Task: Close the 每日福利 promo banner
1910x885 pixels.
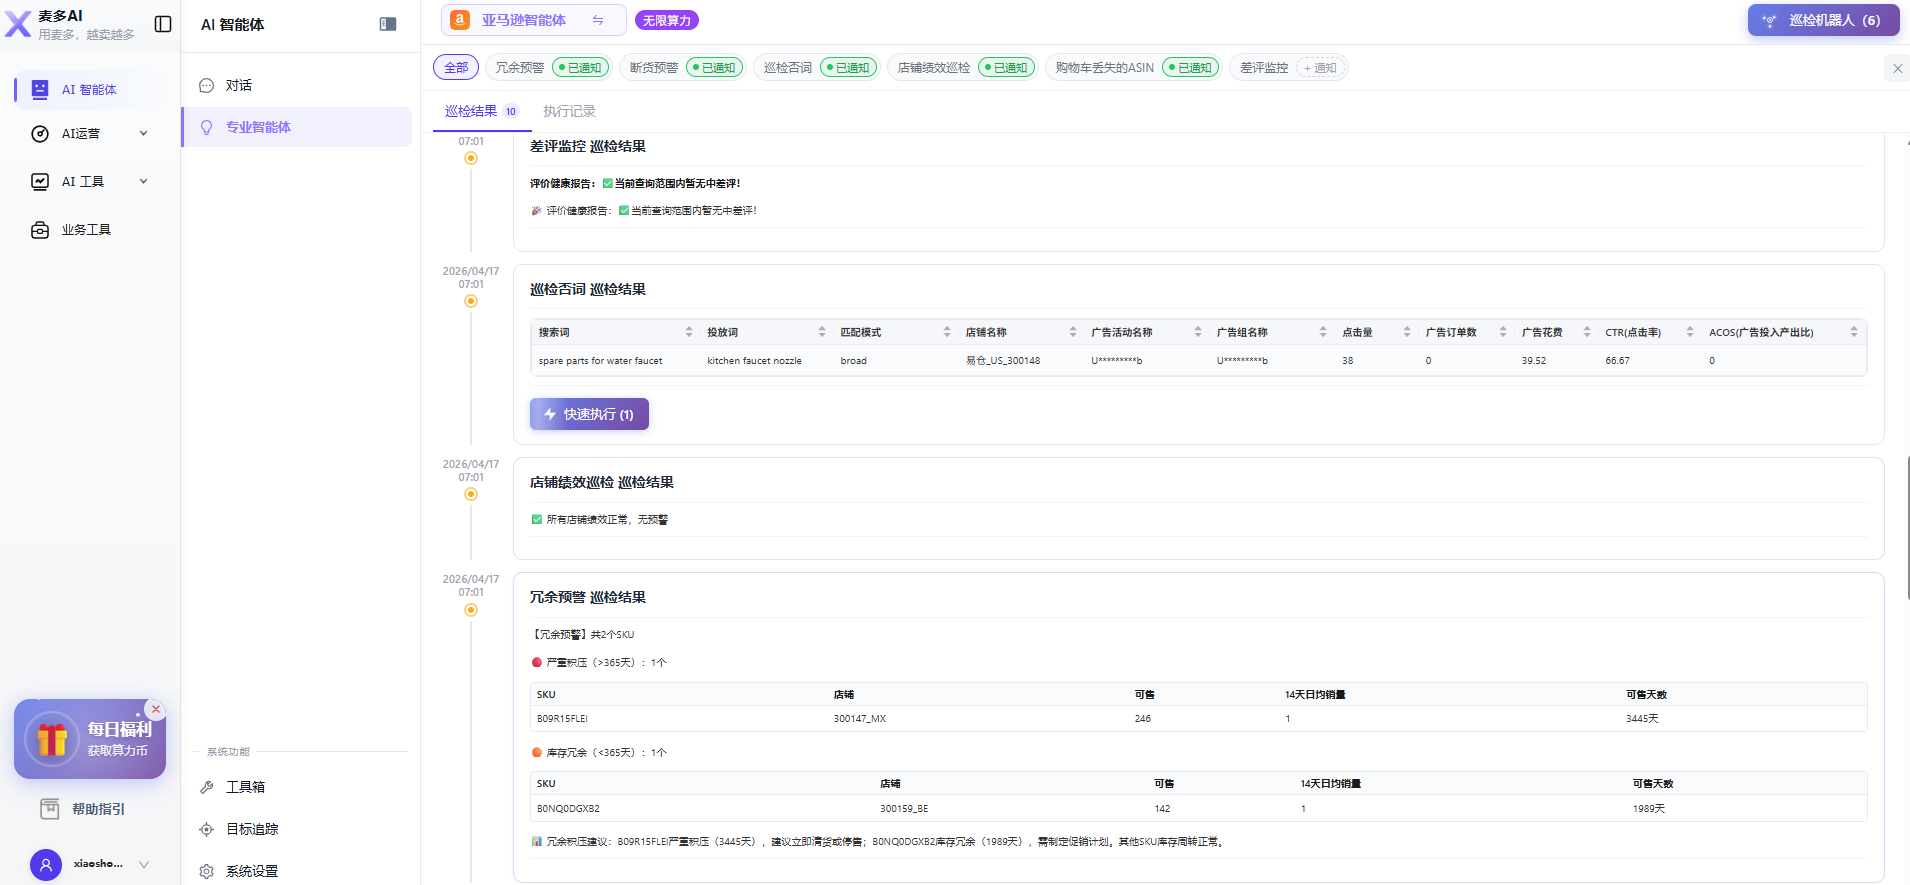Action: 156,709
